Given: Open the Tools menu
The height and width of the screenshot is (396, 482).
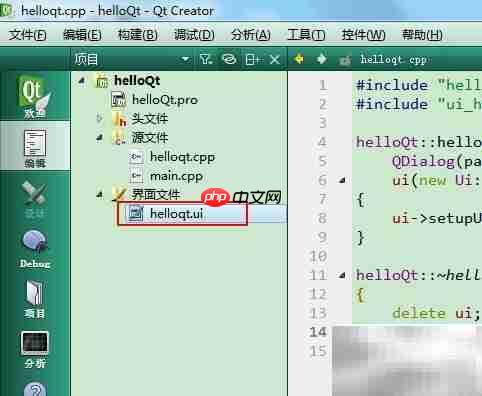Looking at the screenshot, I should (306, 35).
